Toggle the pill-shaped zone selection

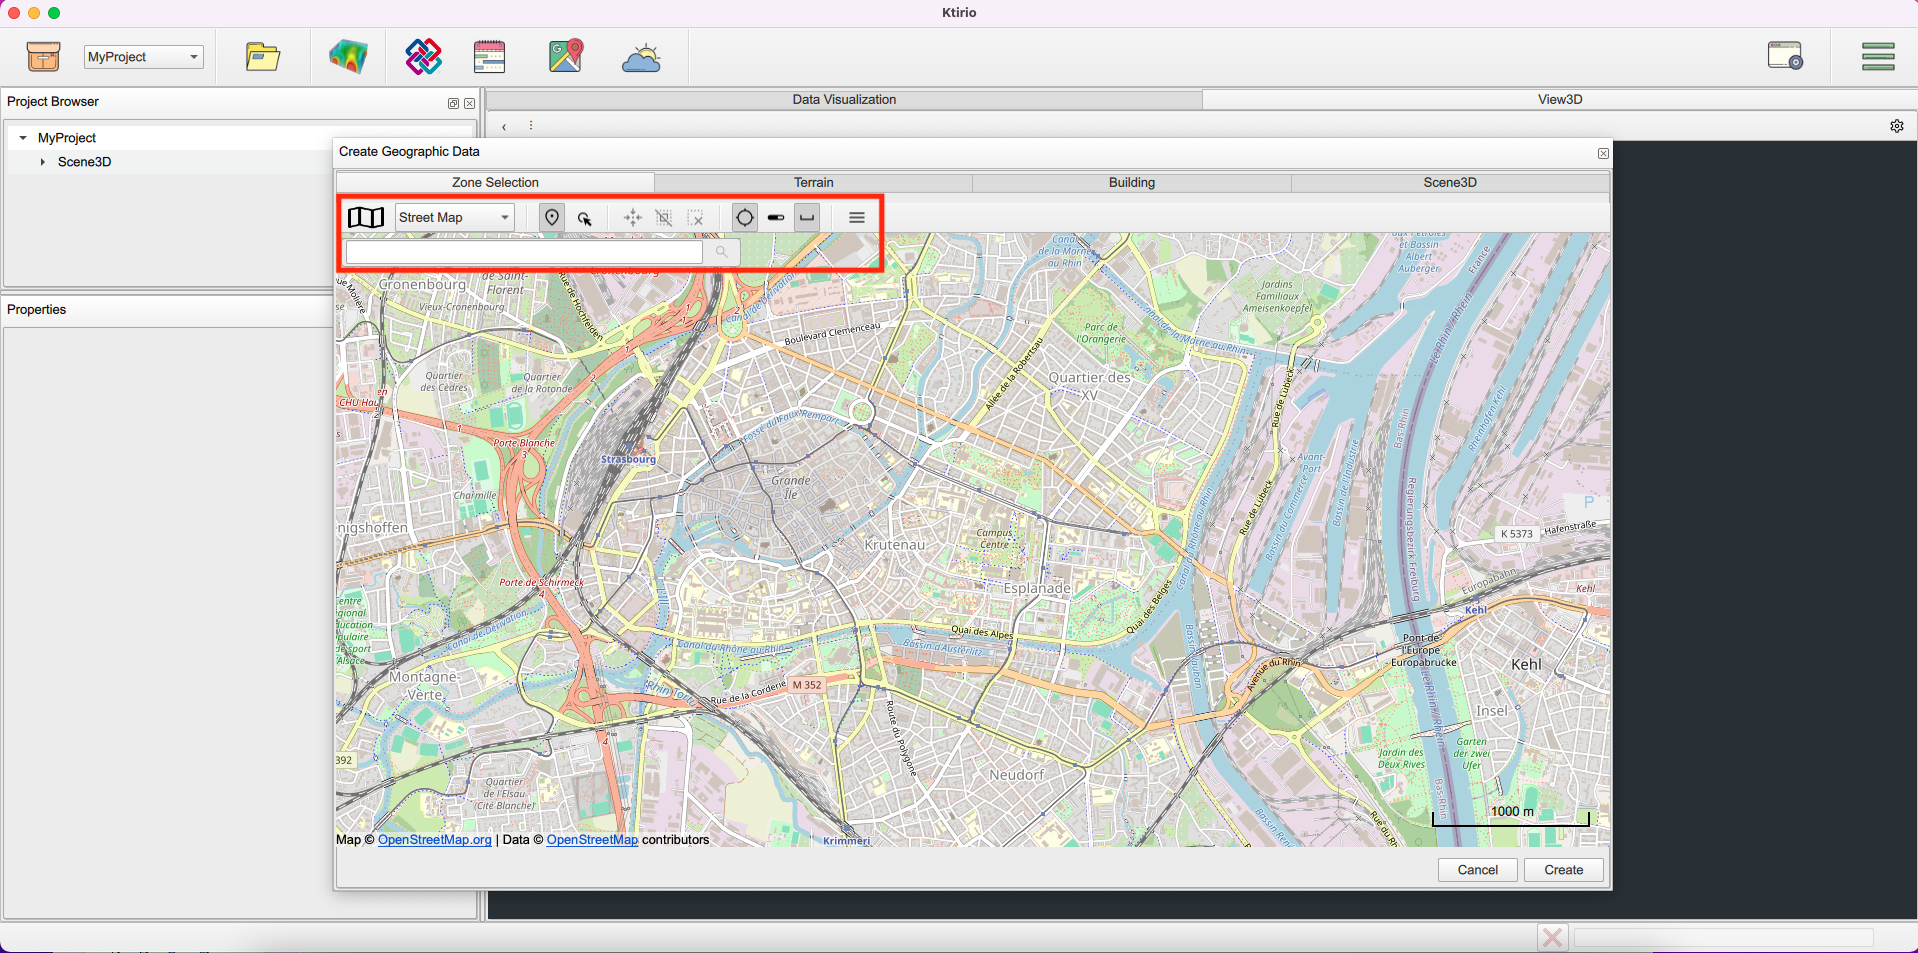(x=775, y=217)
